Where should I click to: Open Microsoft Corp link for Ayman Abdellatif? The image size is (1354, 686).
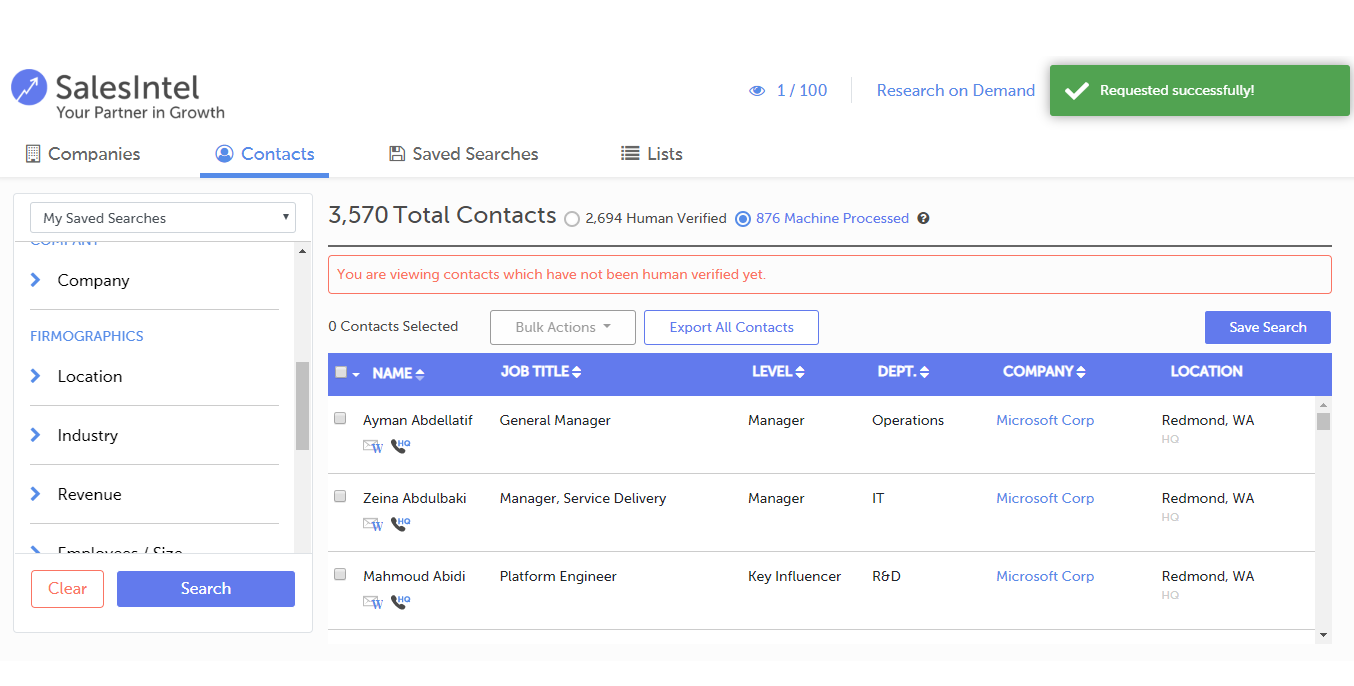[x=1045, y=421]
